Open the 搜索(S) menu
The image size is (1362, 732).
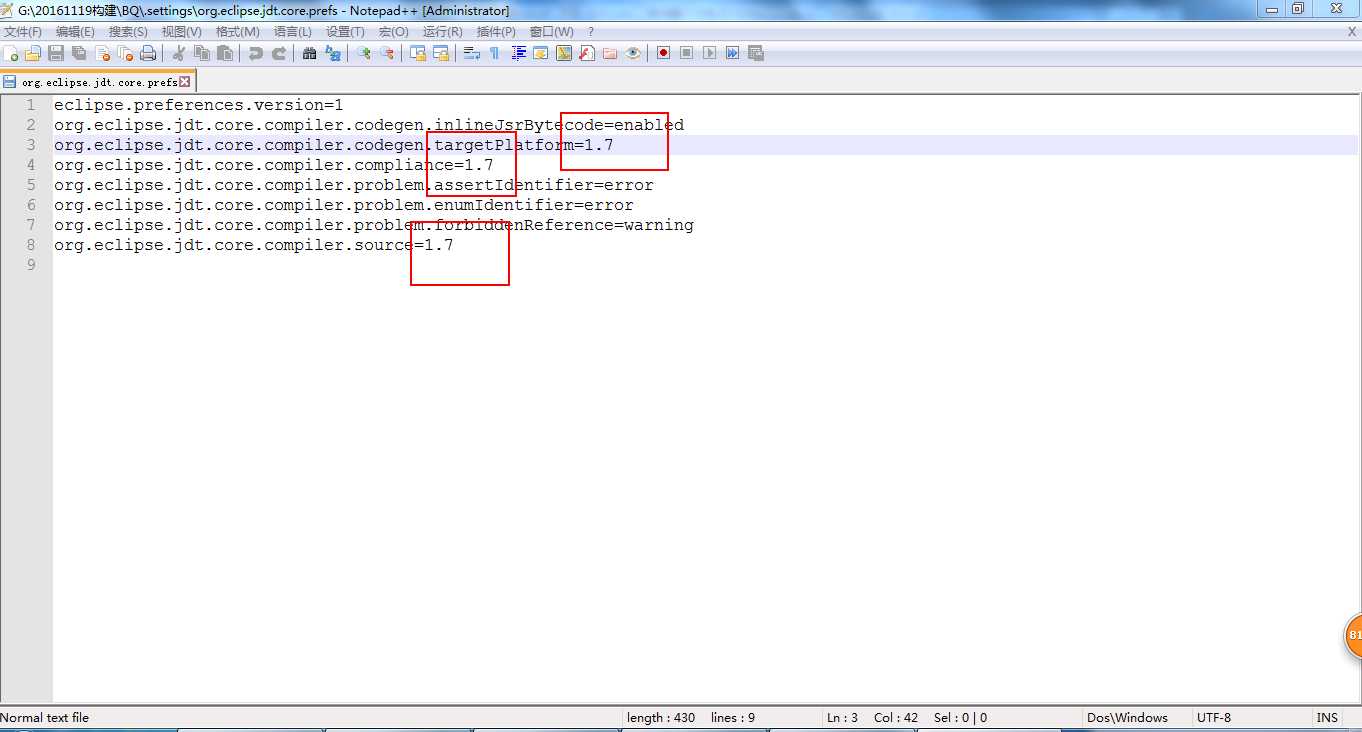click(128, 32)
